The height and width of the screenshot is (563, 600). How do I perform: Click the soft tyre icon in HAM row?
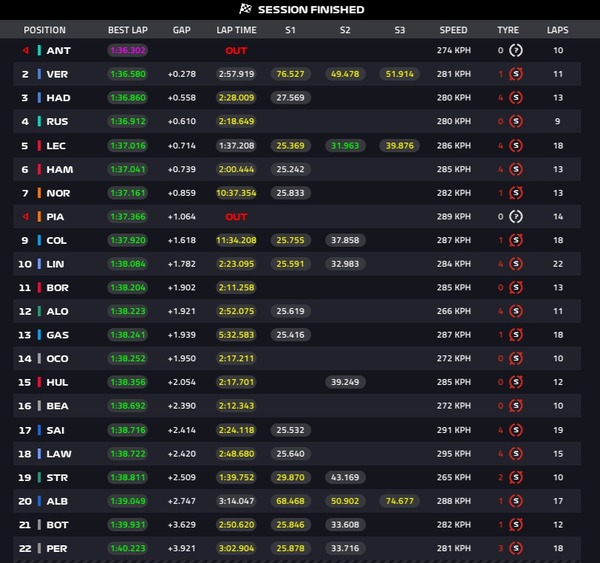point(515,169)
